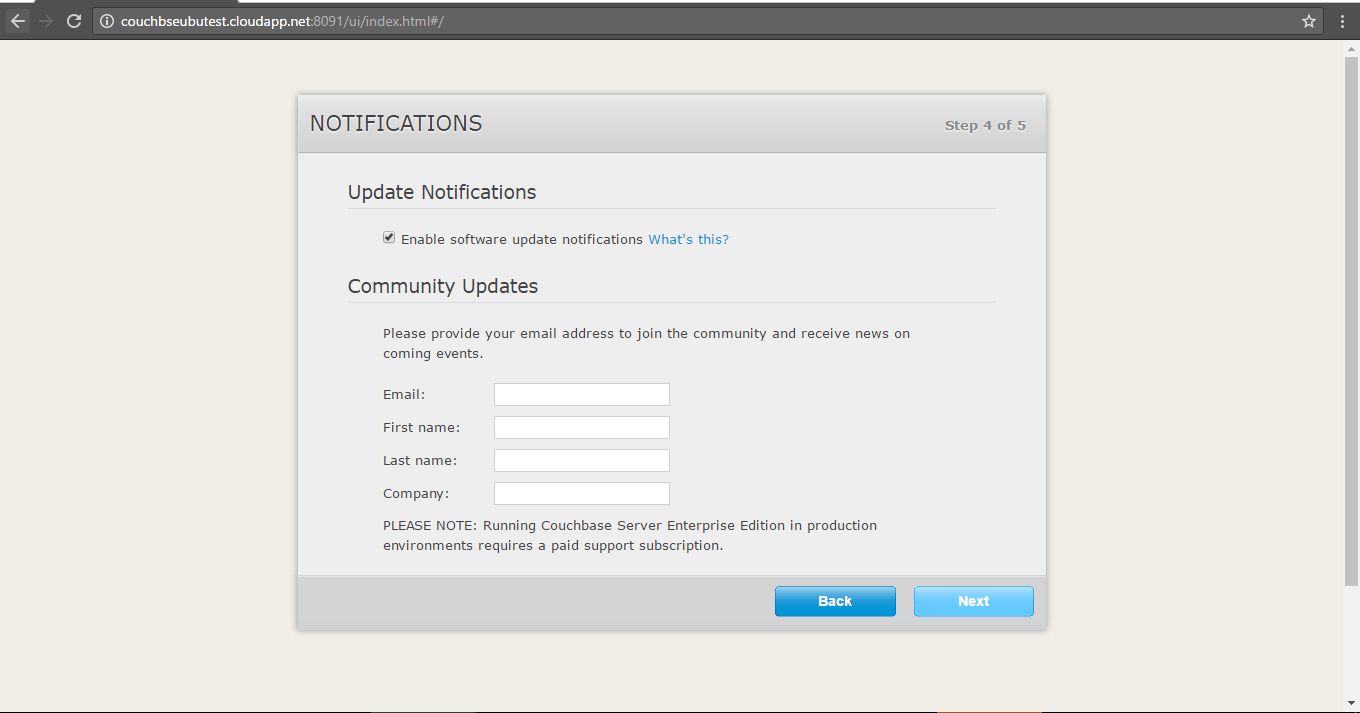Open the page info icon in address bar
Image resolution: width=1360 pixels, height=713 pixels.
click(106, 20)
